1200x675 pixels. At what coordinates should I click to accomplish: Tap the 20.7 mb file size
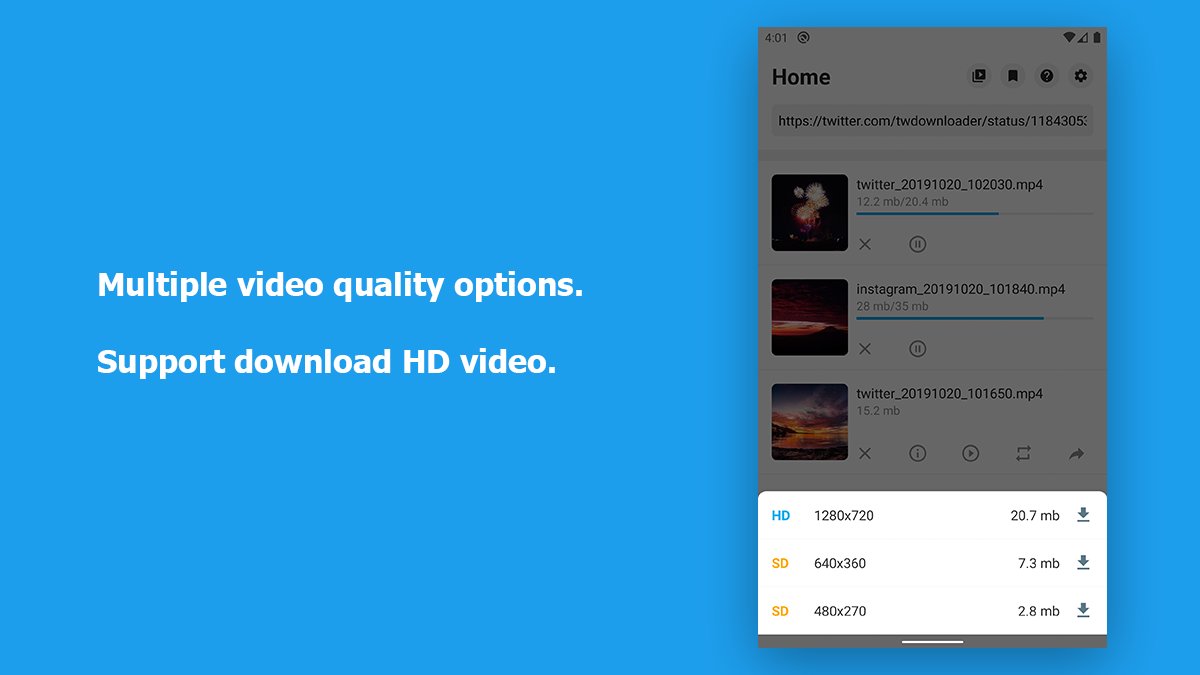(1035, 516)
